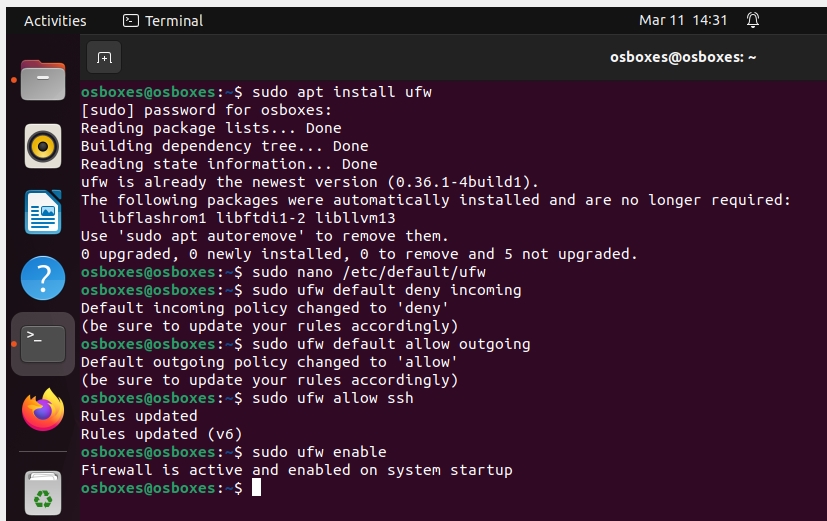Click the notification bell icon
This screenshot has height=521, width=827.
pyautogui.click(x=753, y=20)
